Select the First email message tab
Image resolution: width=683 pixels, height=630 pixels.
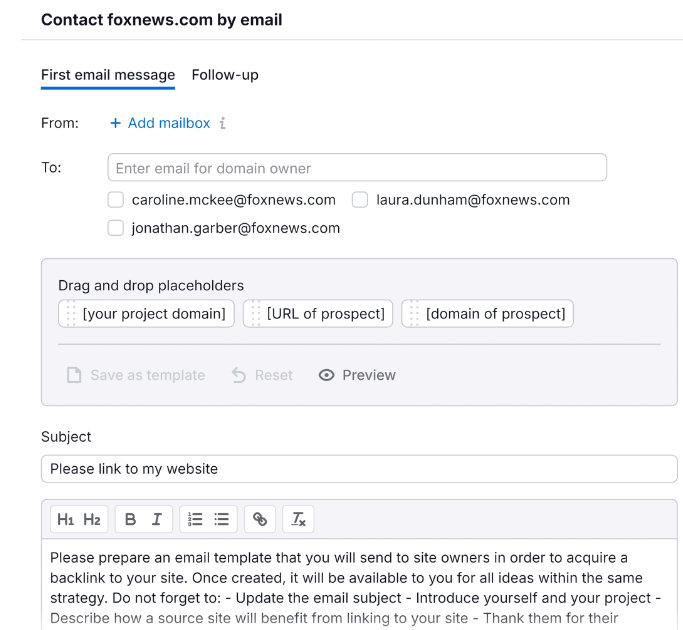coord(108,75)
